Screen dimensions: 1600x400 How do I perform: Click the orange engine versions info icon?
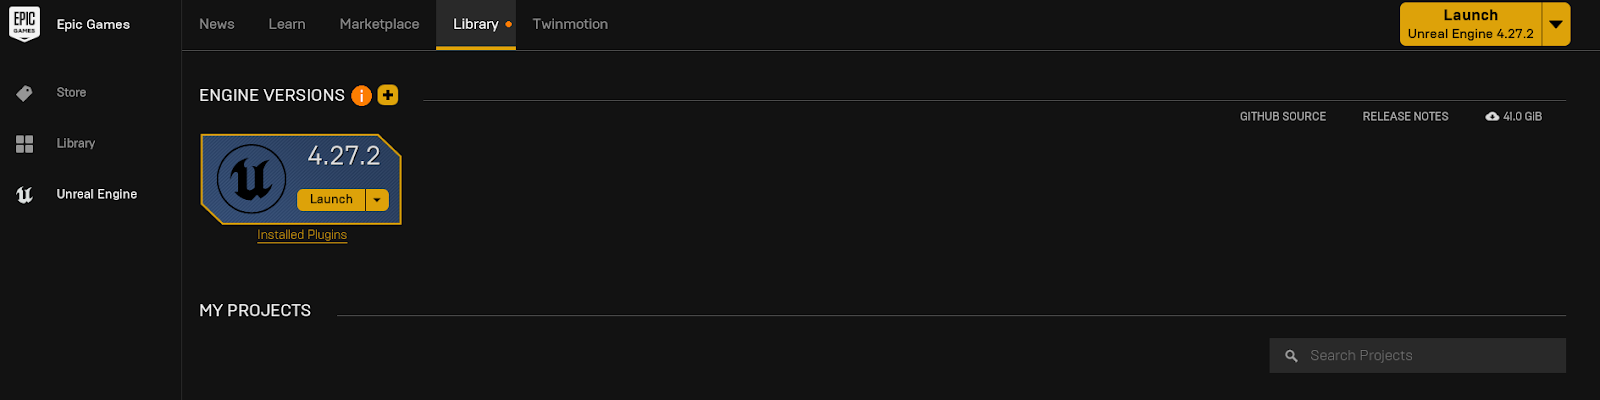[362, 95]
